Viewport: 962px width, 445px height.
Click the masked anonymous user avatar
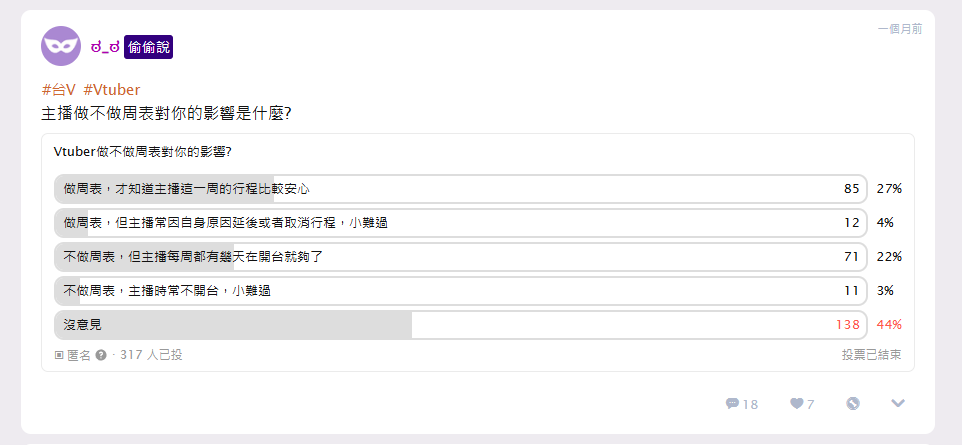[61, 46]
